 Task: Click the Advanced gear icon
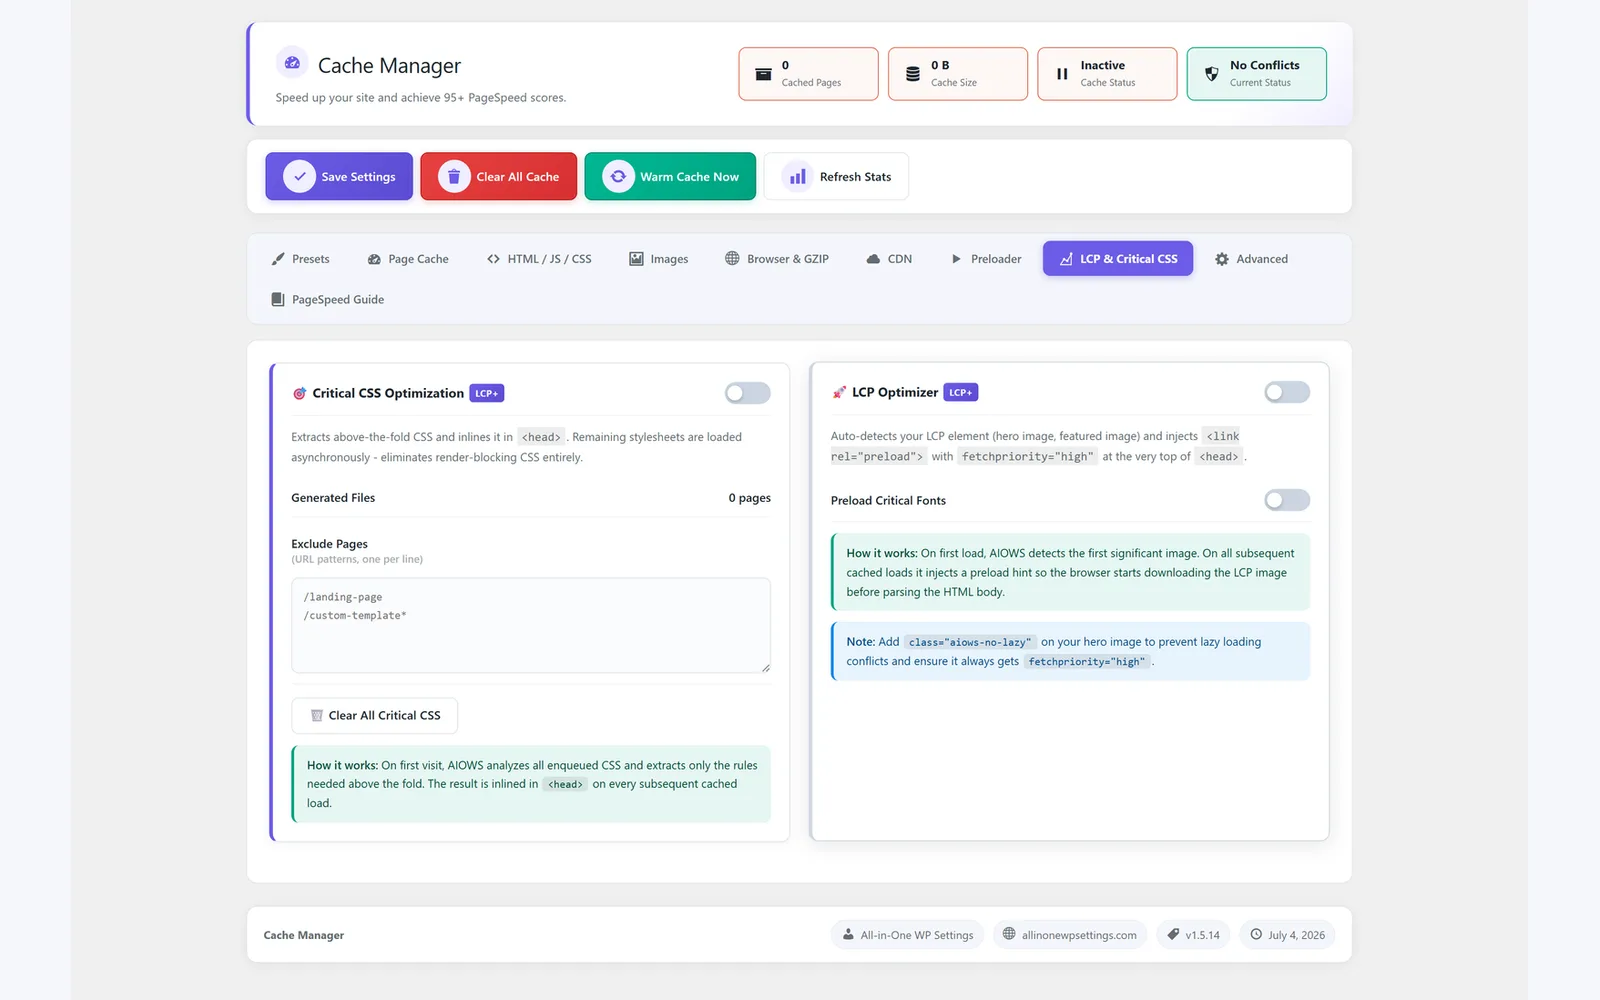(1222, 259)
